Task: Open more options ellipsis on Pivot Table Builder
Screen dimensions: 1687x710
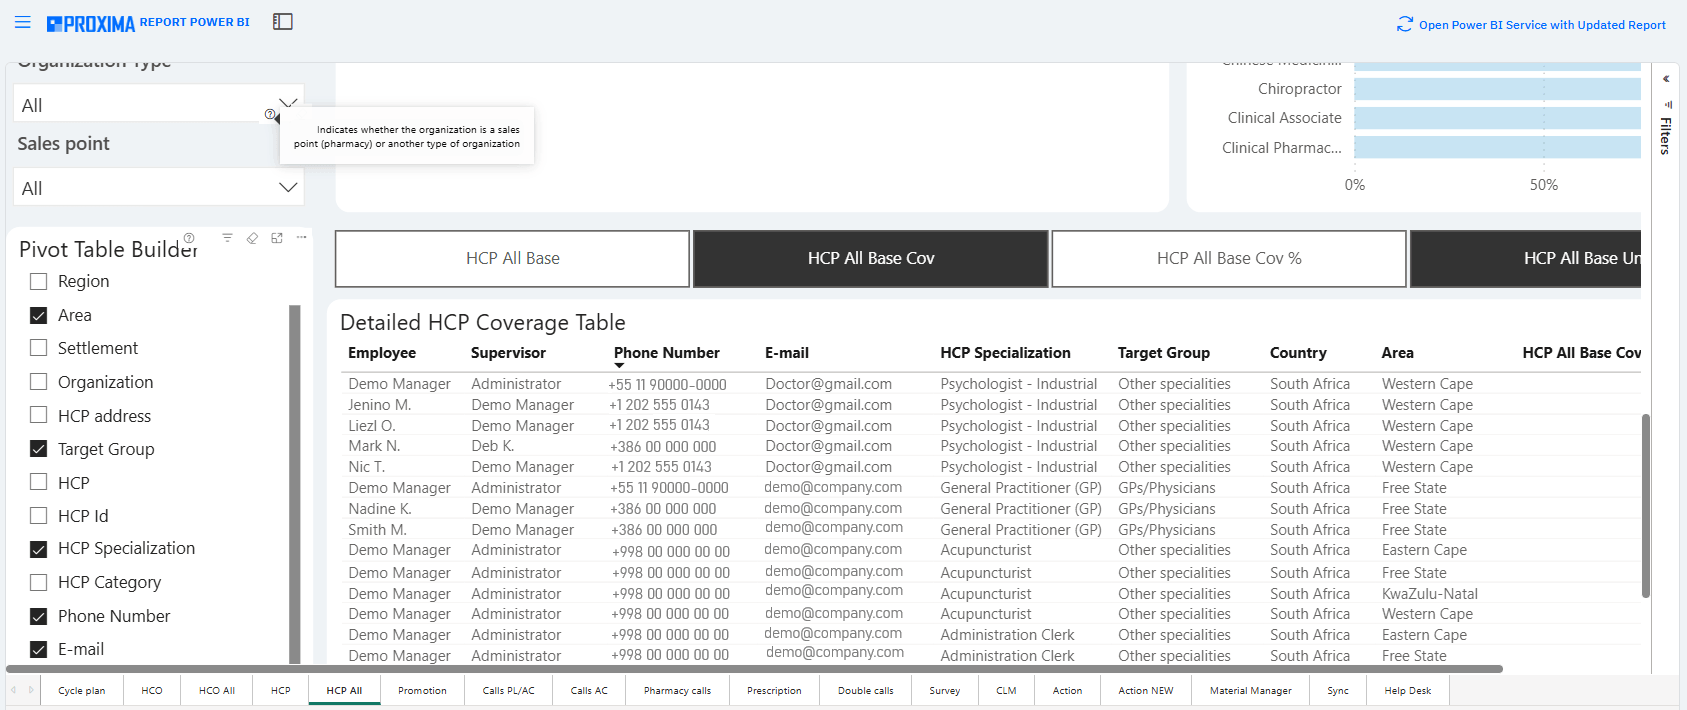Action: click(301, 238)
